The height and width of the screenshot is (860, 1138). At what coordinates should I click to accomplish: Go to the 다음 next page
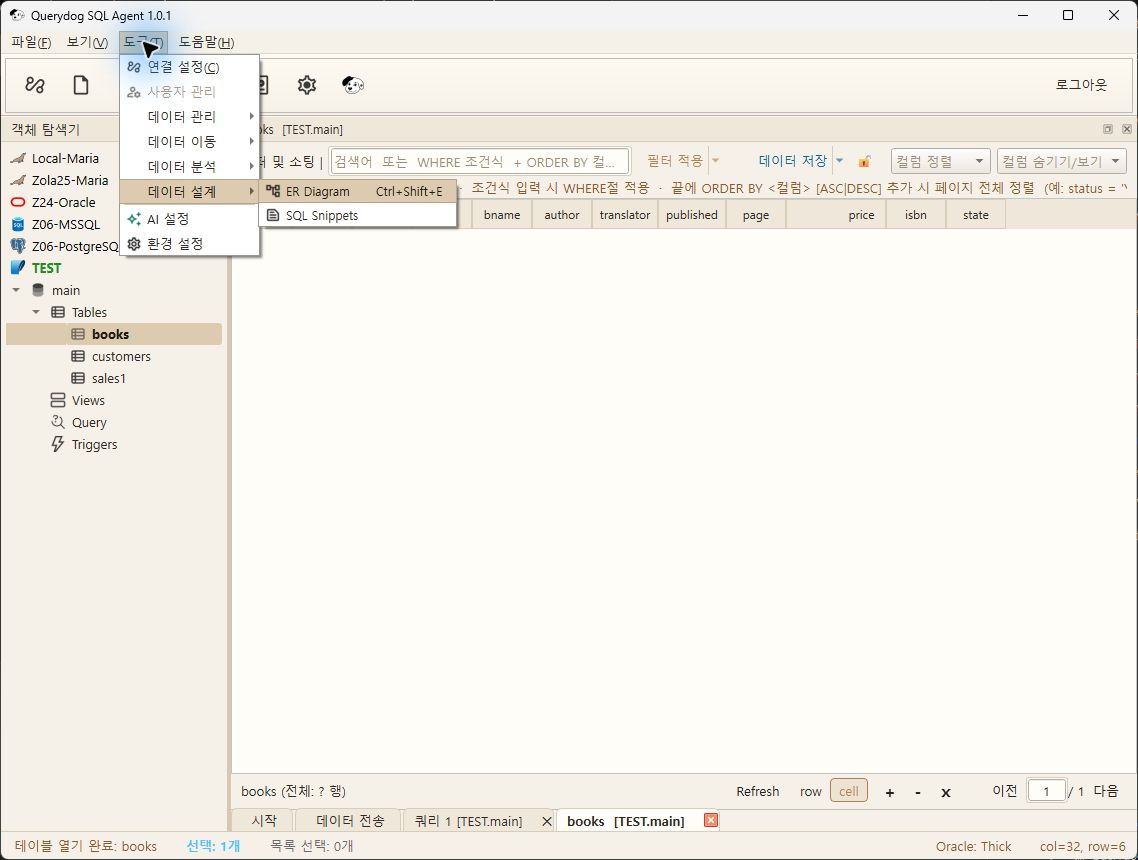(1106, 791)
